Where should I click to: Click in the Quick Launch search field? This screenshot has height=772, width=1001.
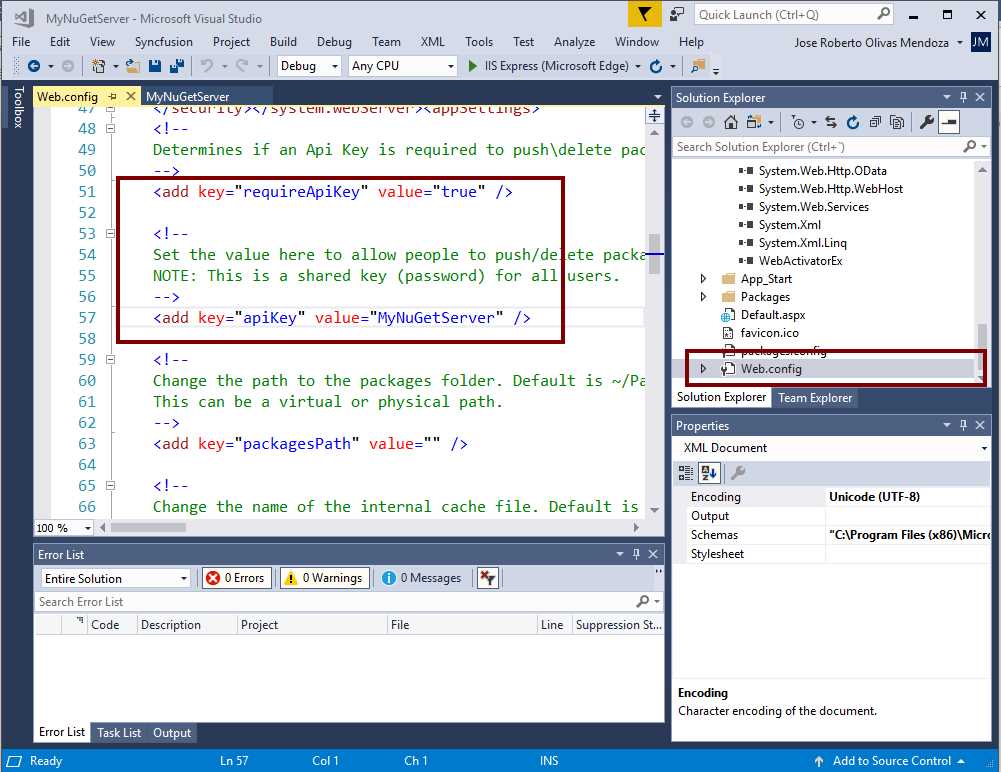[794, 14]
